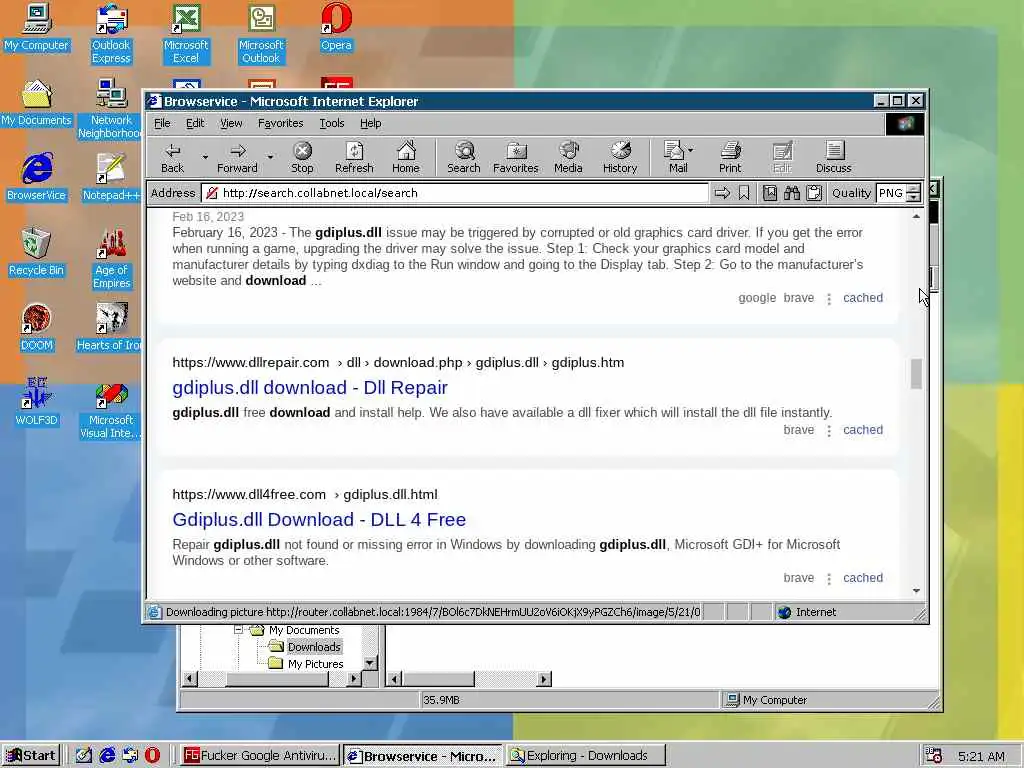Image resolution: width=1024 pixels, height=768 pixels.
Task: Open the Forward history dropdown arrow
Action: (x=270, y=157)
